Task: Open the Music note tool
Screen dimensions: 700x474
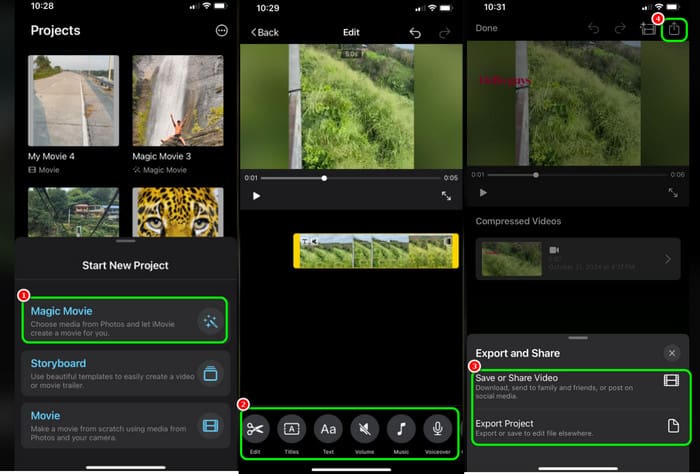Action: click(x=401, y=429)
